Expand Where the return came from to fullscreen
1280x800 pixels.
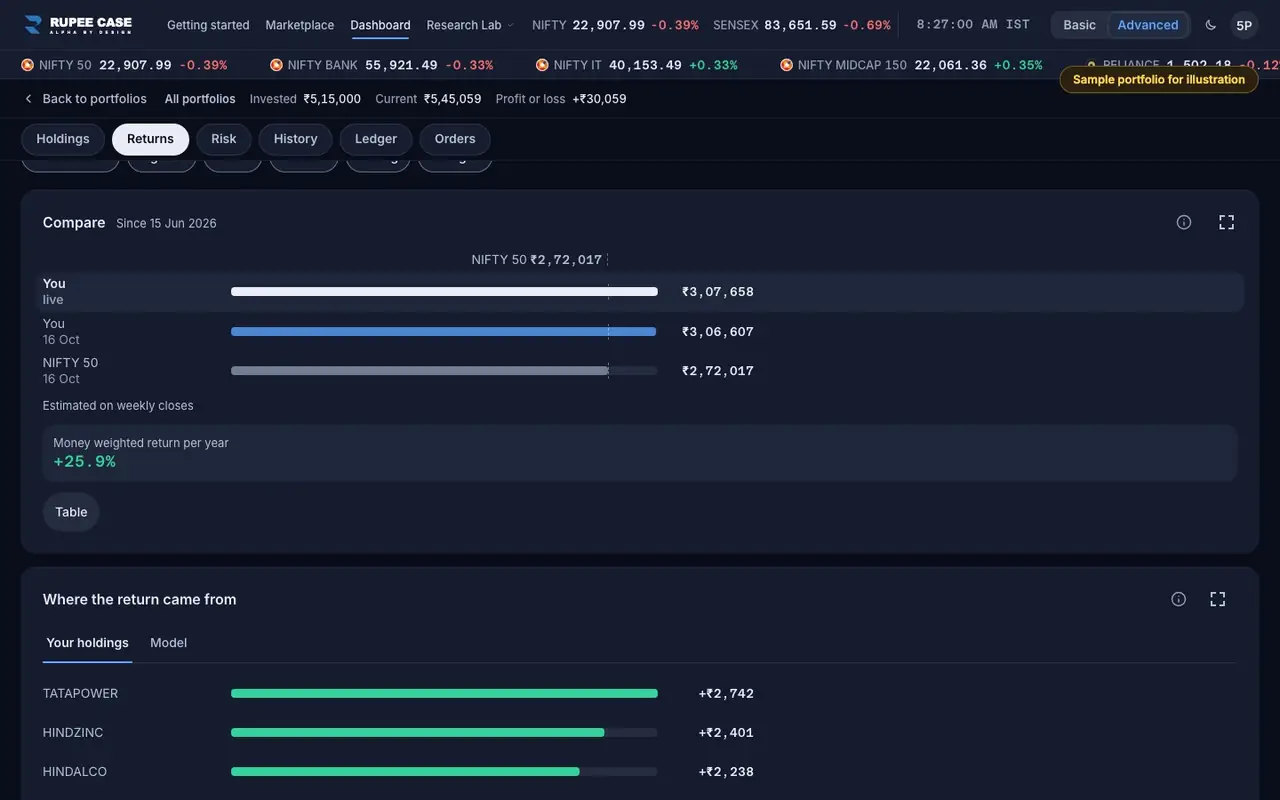(1218, 599)
